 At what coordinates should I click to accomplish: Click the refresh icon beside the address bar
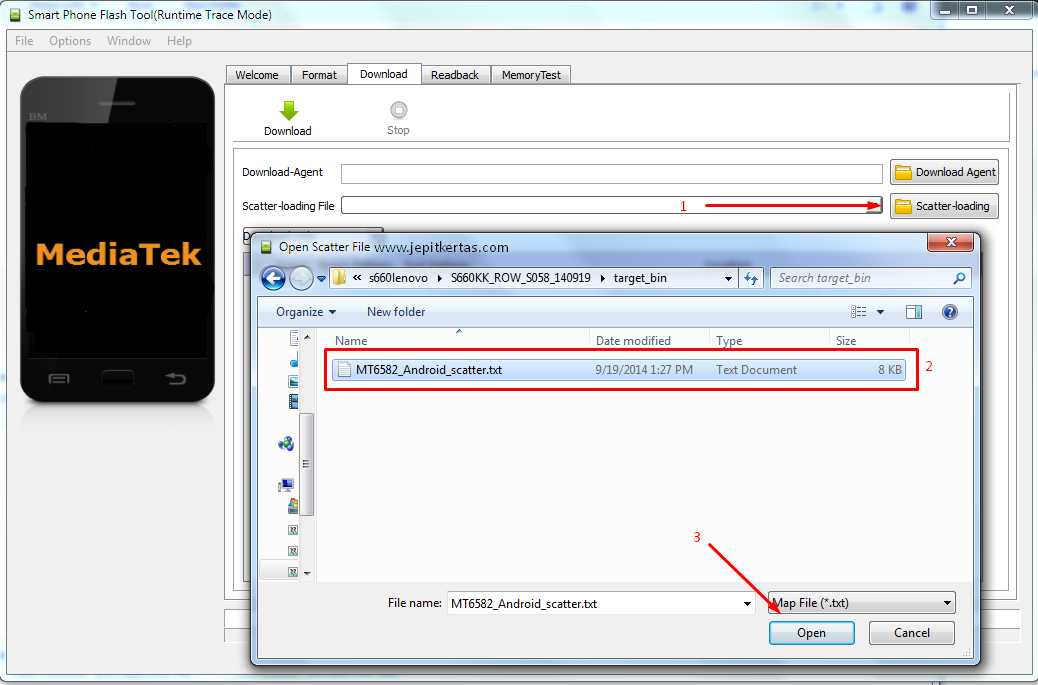tap(751, 279)
